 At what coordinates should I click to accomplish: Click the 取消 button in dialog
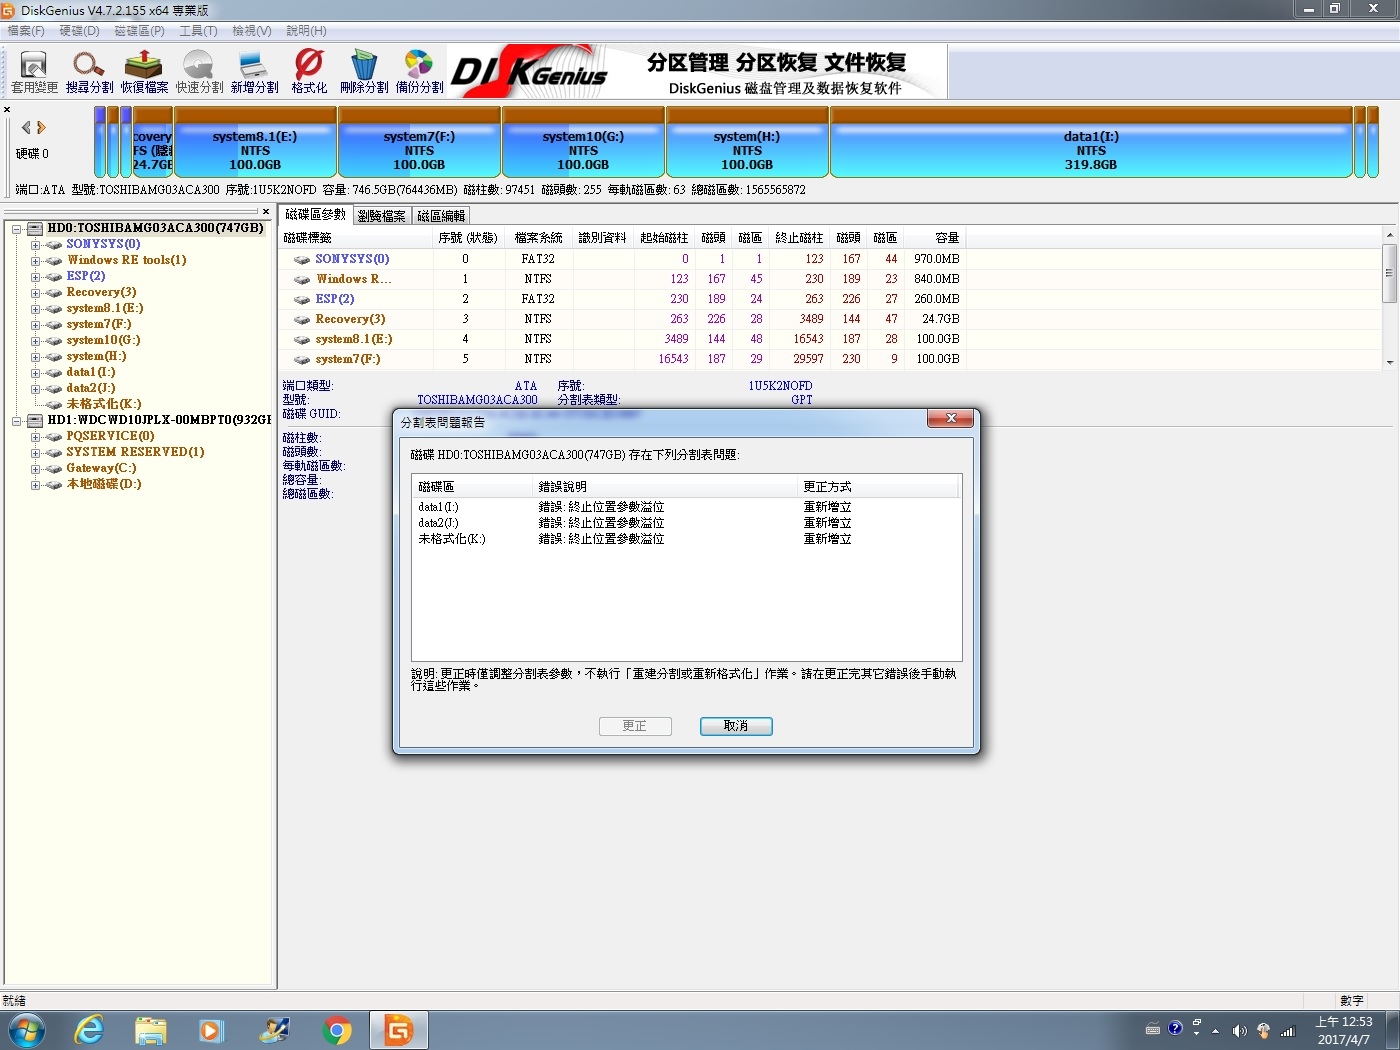click(x=736, y=726)
